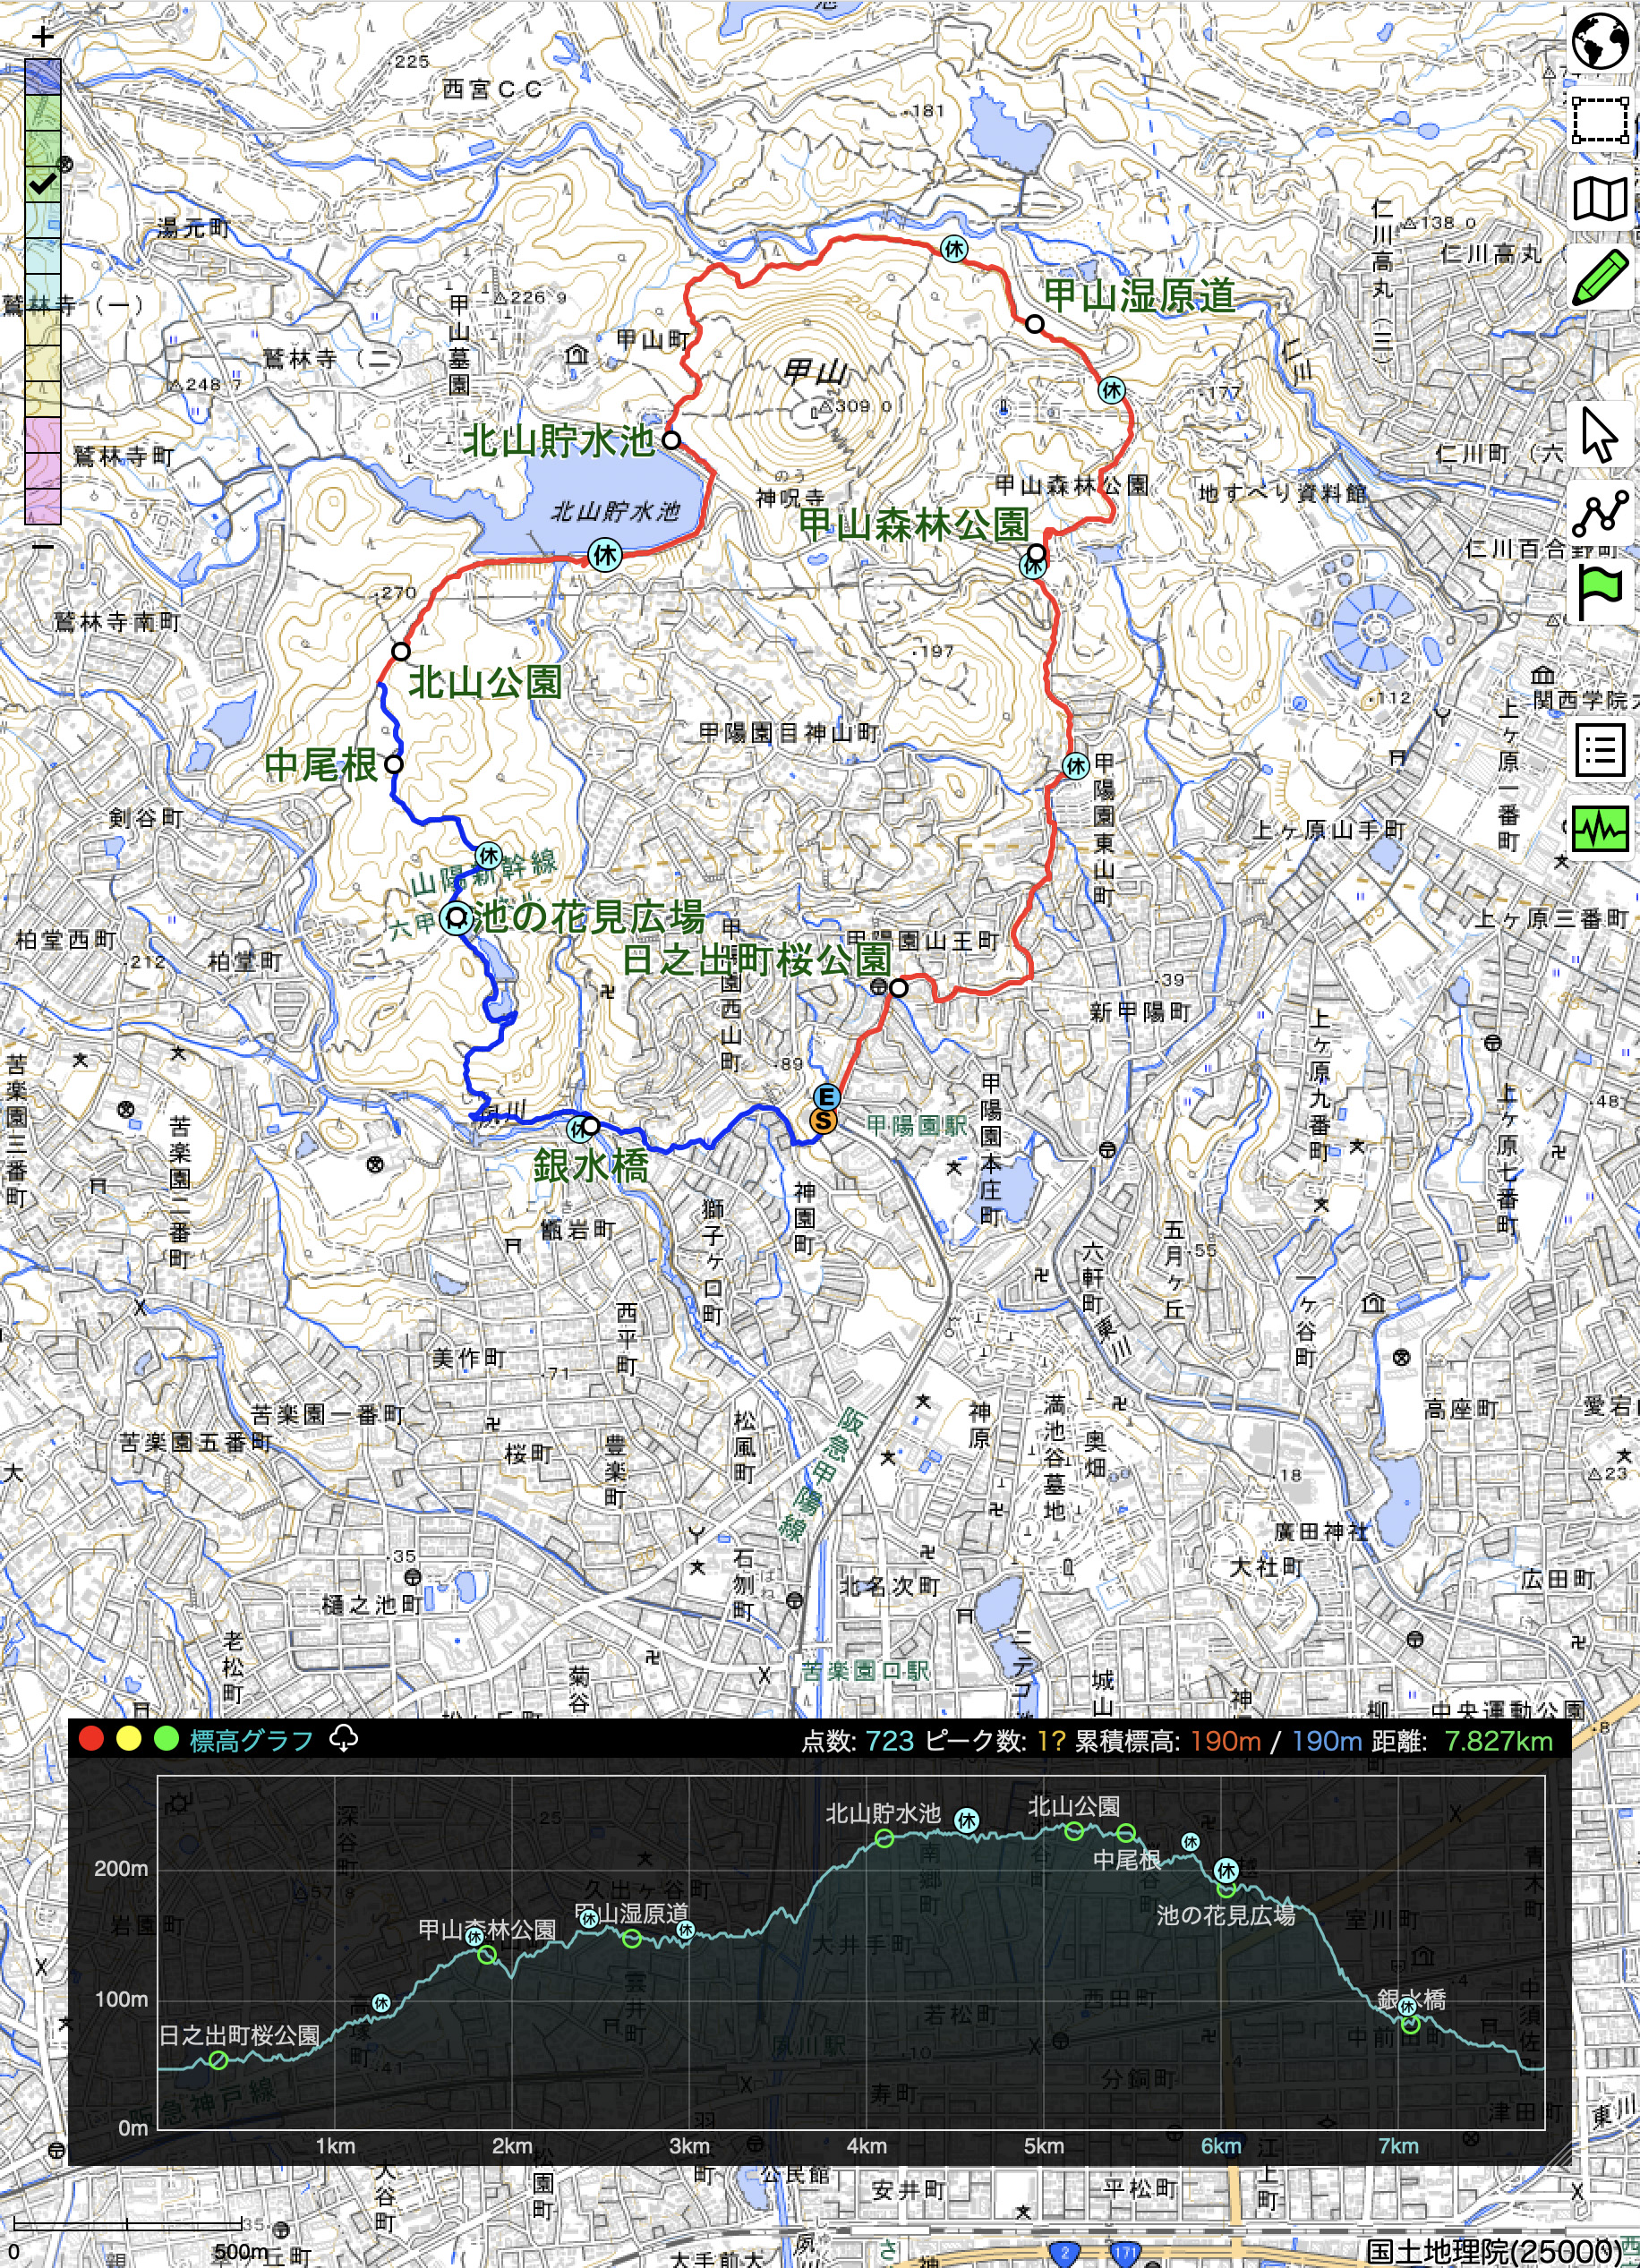
Task: Choose the polyline route tool
Action: (x=1600, y=514)
